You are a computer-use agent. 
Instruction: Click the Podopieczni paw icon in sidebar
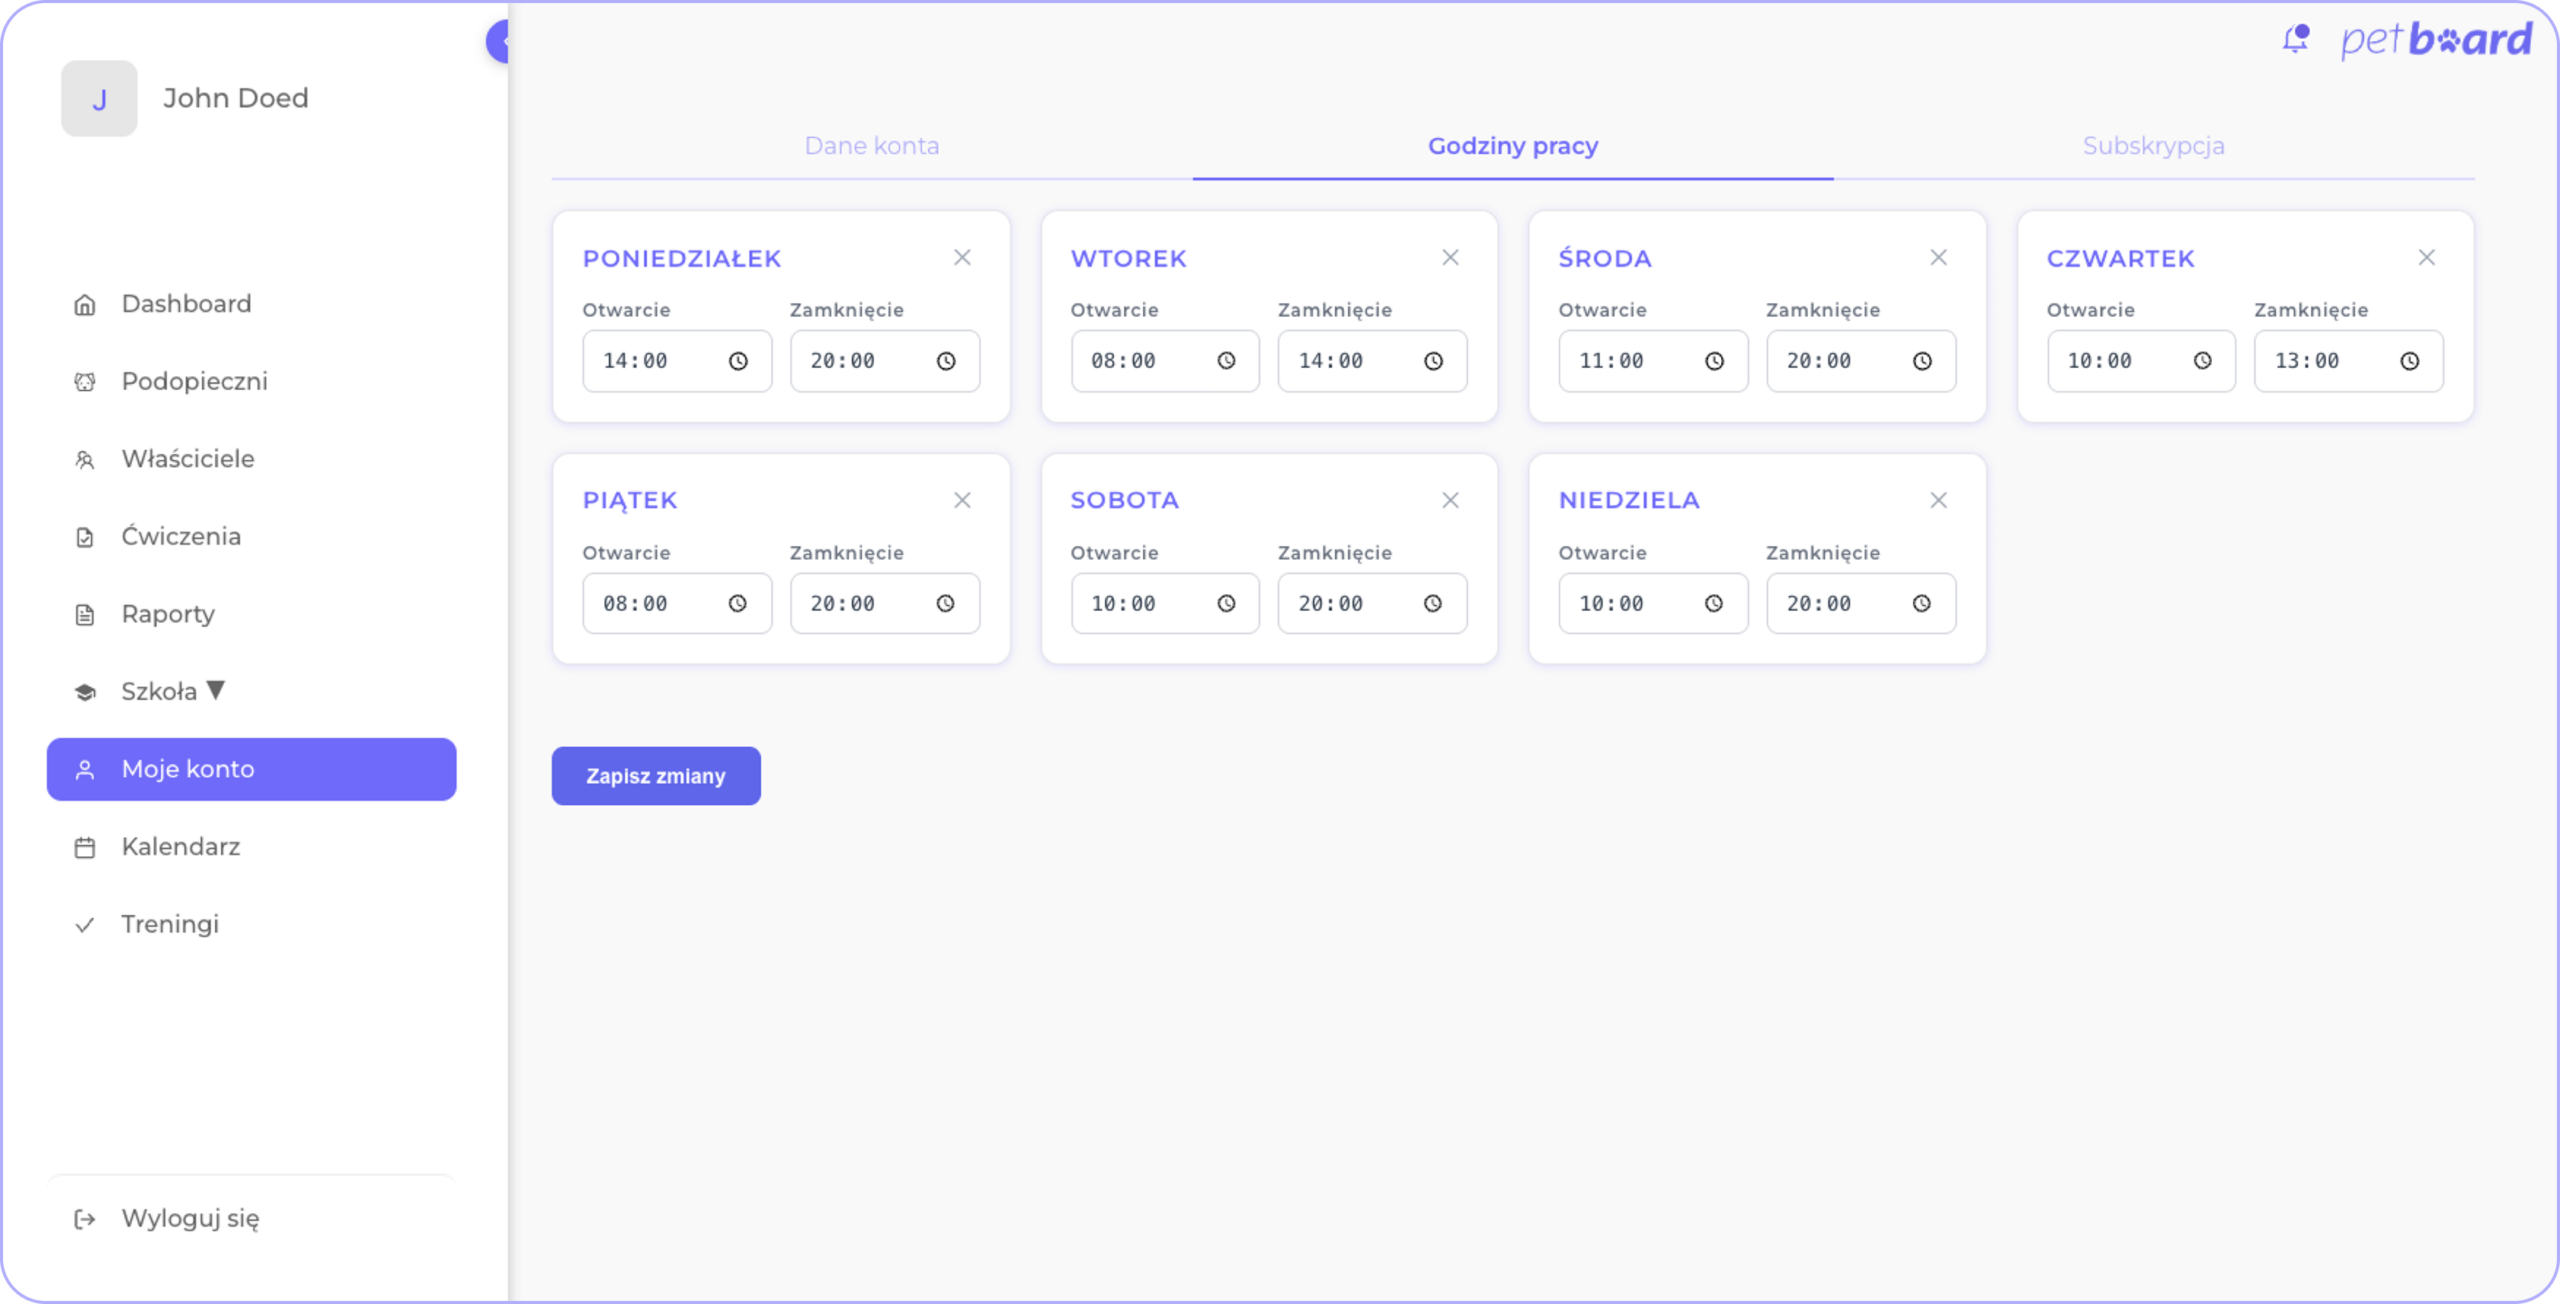click(85, 382)
